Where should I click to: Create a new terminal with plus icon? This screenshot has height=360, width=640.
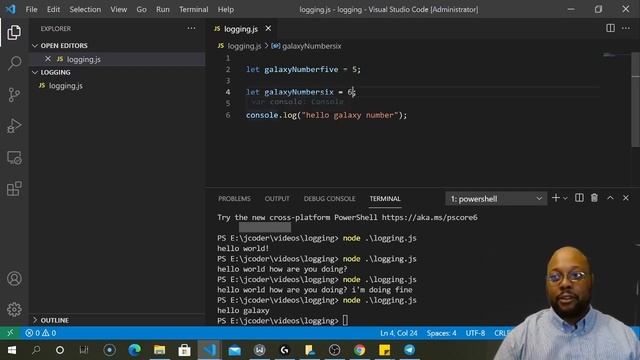pyautogui.click(x=556, y=198)
